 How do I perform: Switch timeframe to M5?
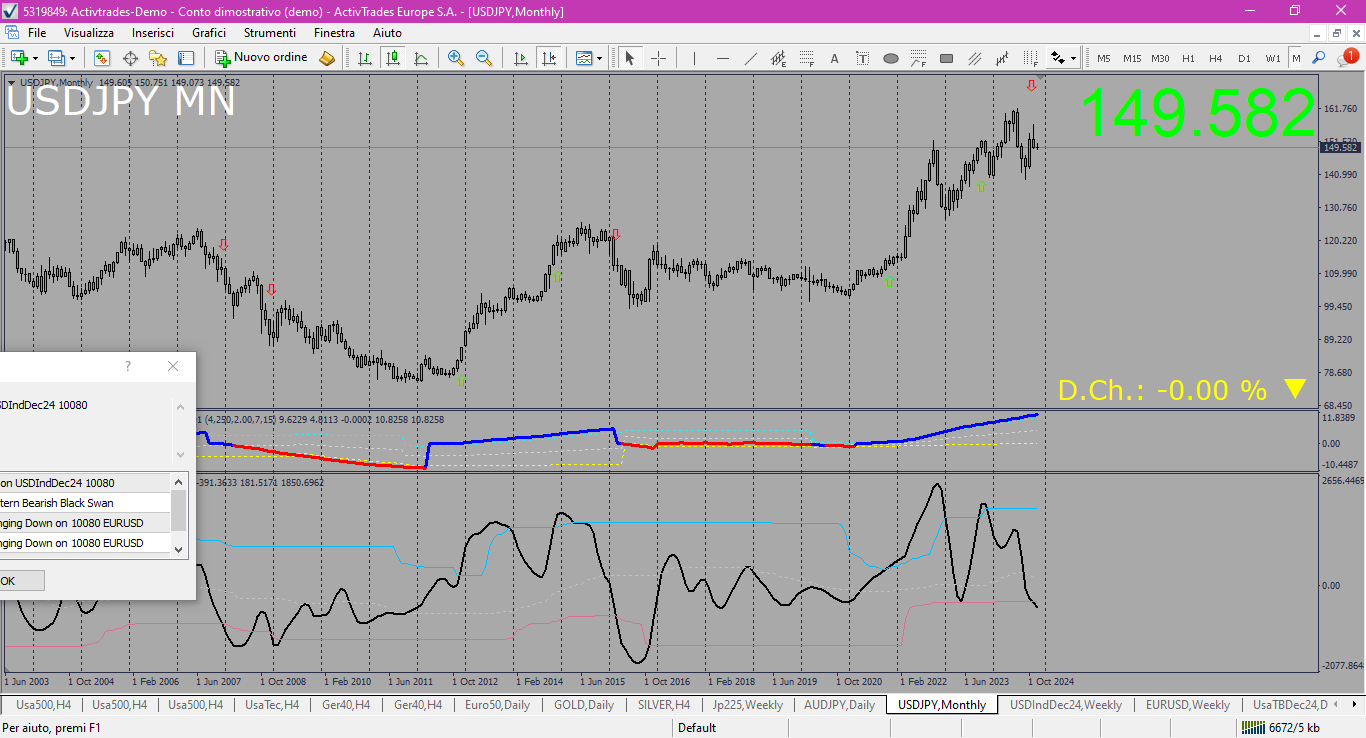(x=1104, y=58)
